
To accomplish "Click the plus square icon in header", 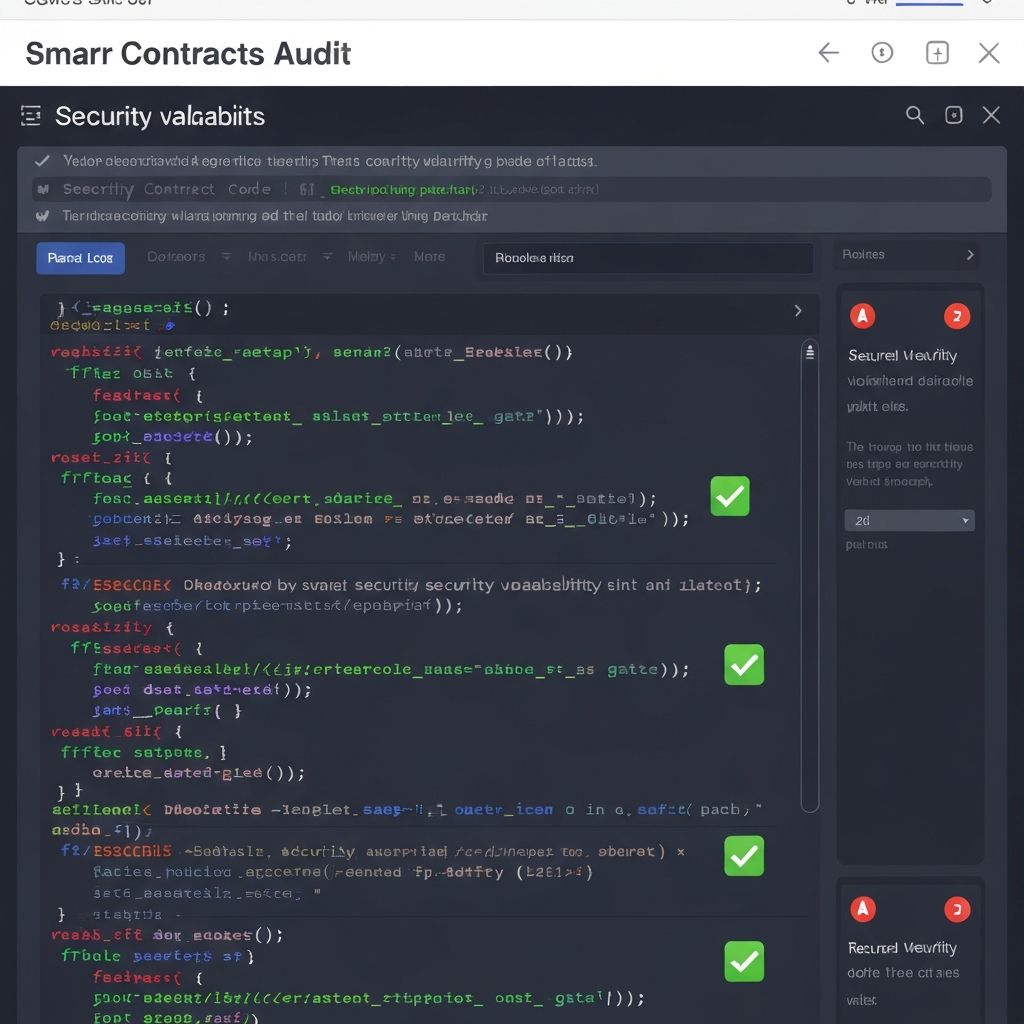I will [937, 53].
